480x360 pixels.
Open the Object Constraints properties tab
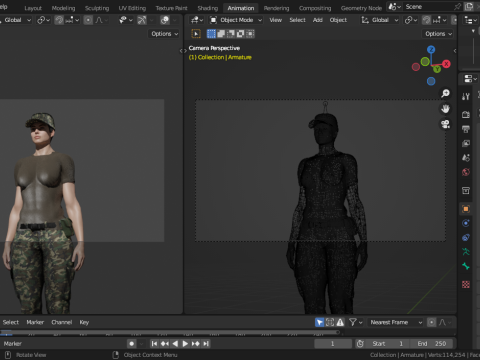(x=466, y=237)
